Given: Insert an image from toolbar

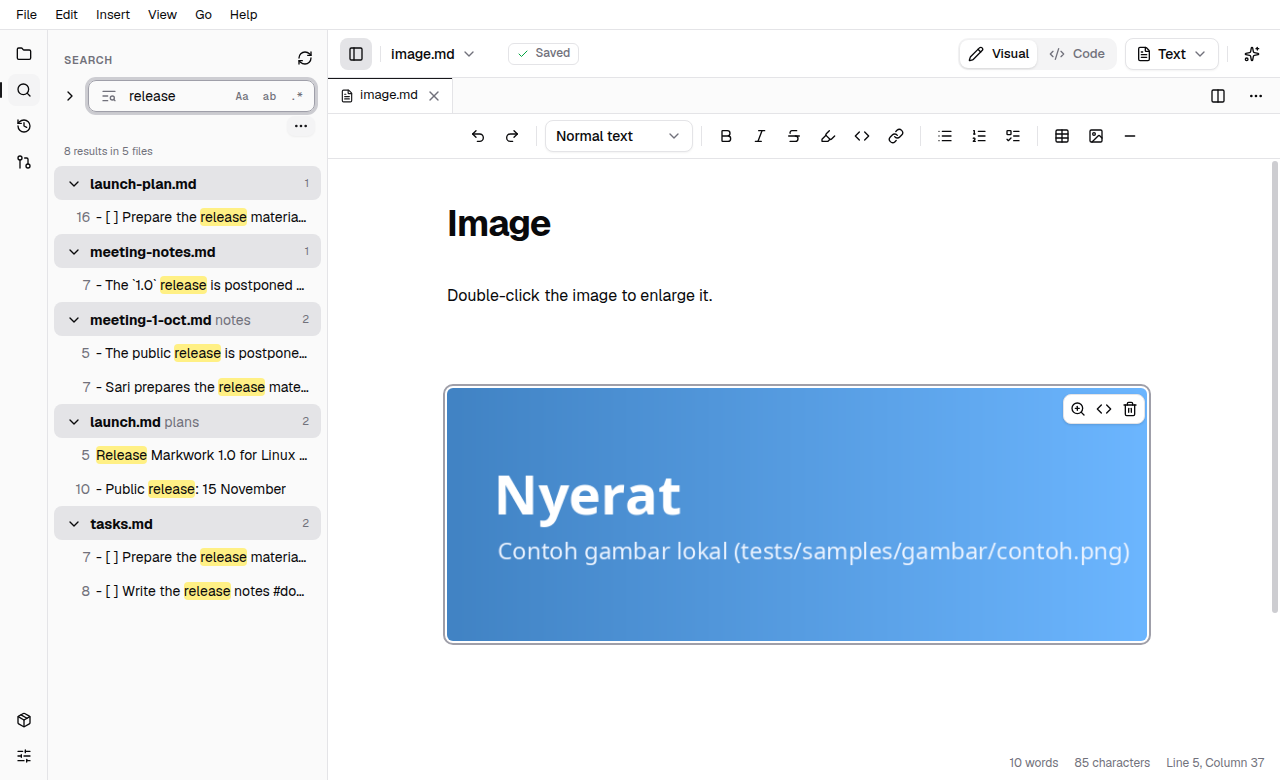Looking at the screenshot, I should coord(1096,136).
